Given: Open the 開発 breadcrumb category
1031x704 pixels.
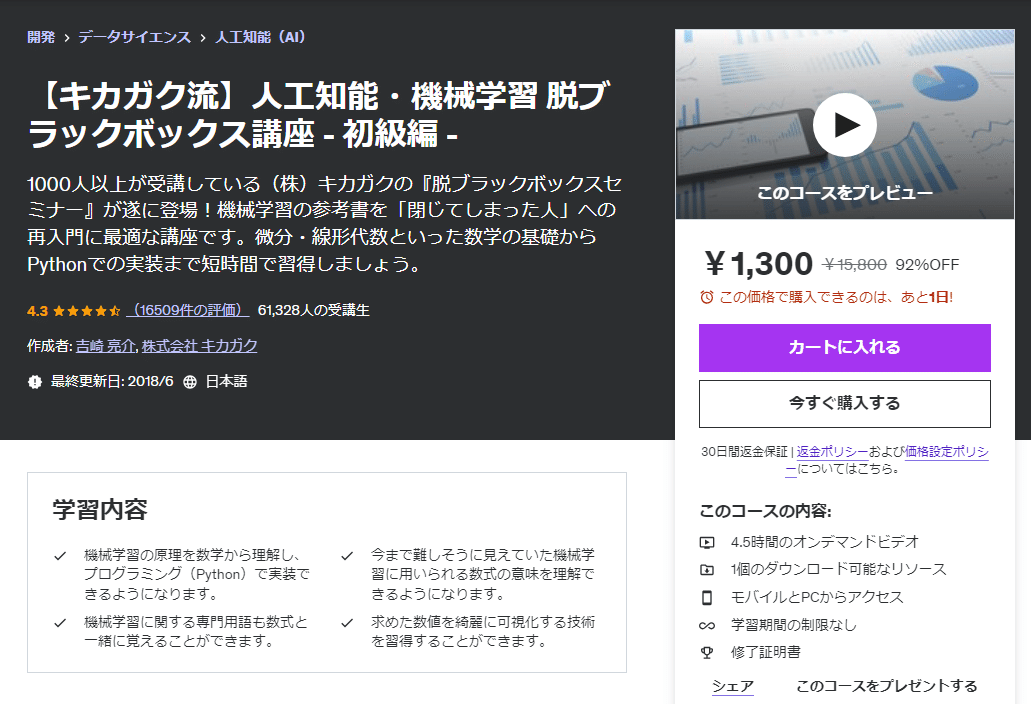Looking at the screenshot, I should coord(41,37).
